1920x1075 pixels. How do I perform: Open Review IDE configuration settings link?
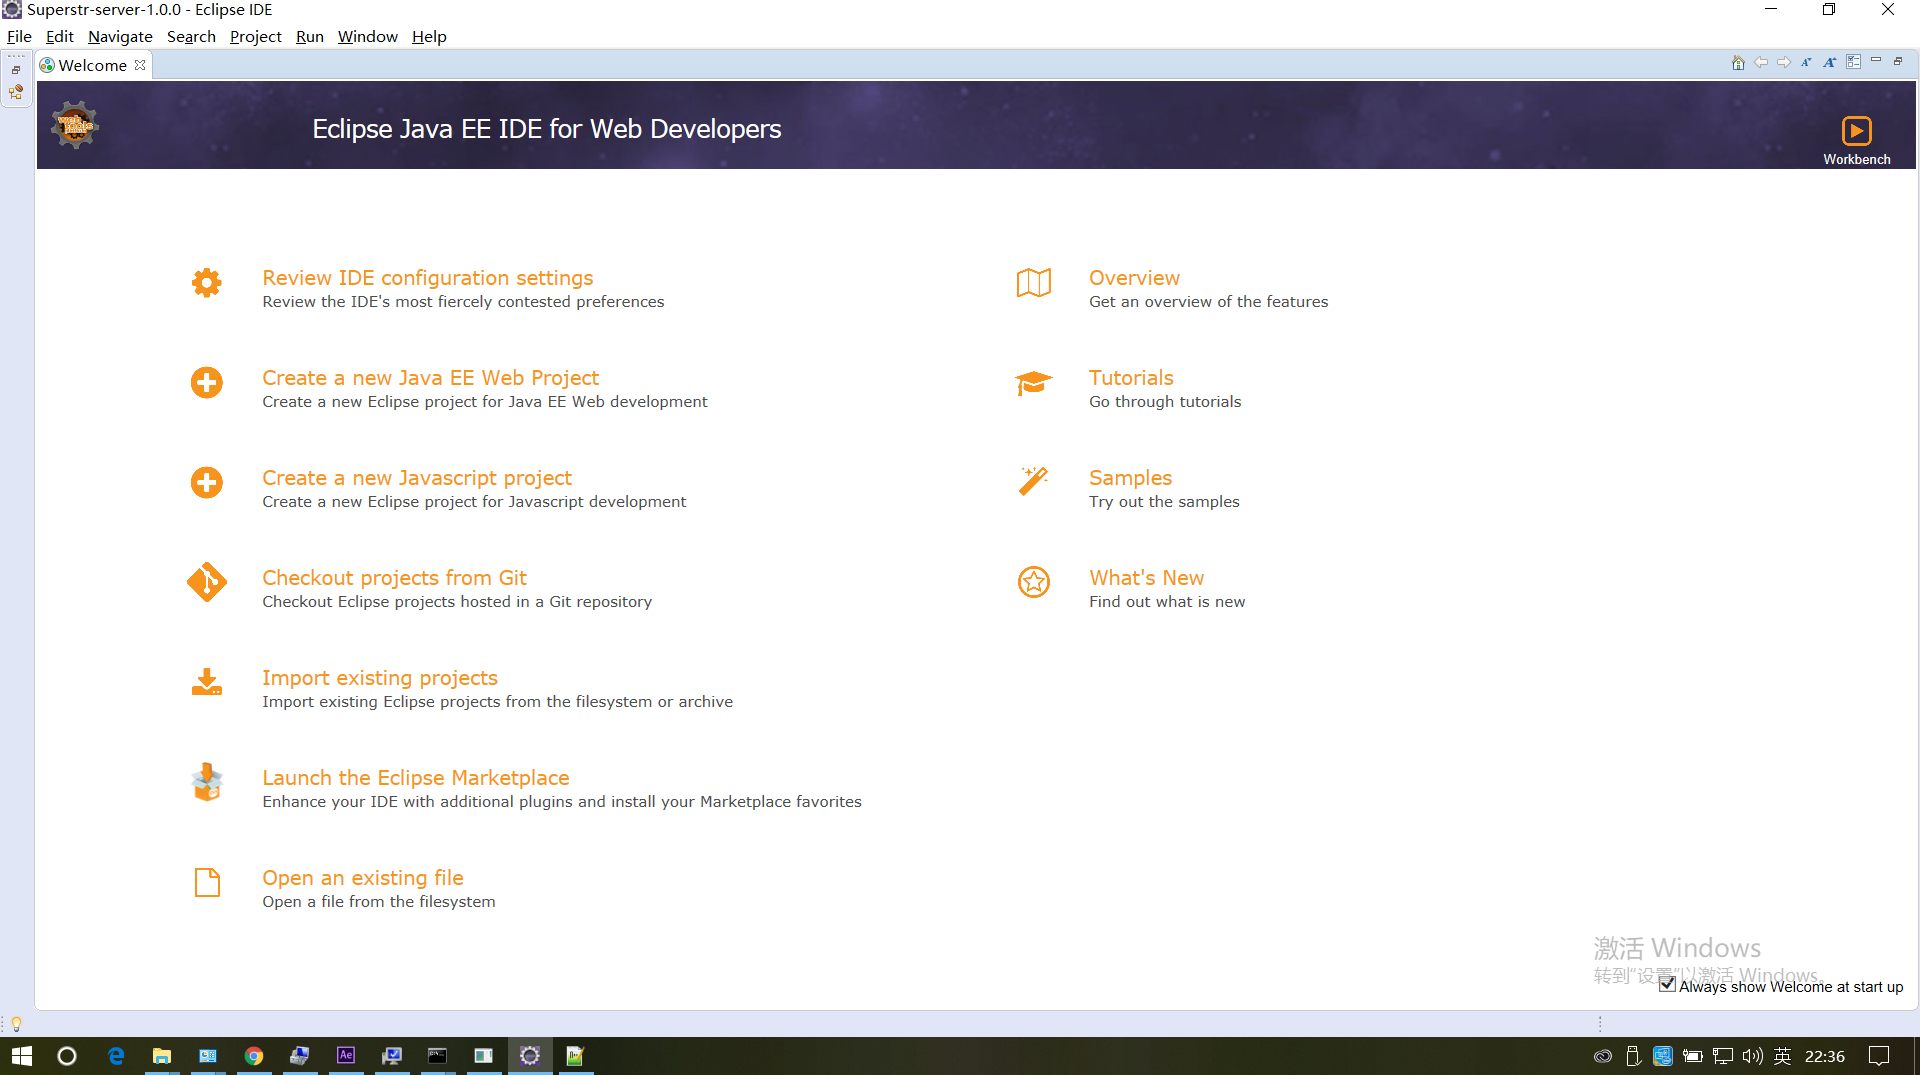(x=427, y=278)
